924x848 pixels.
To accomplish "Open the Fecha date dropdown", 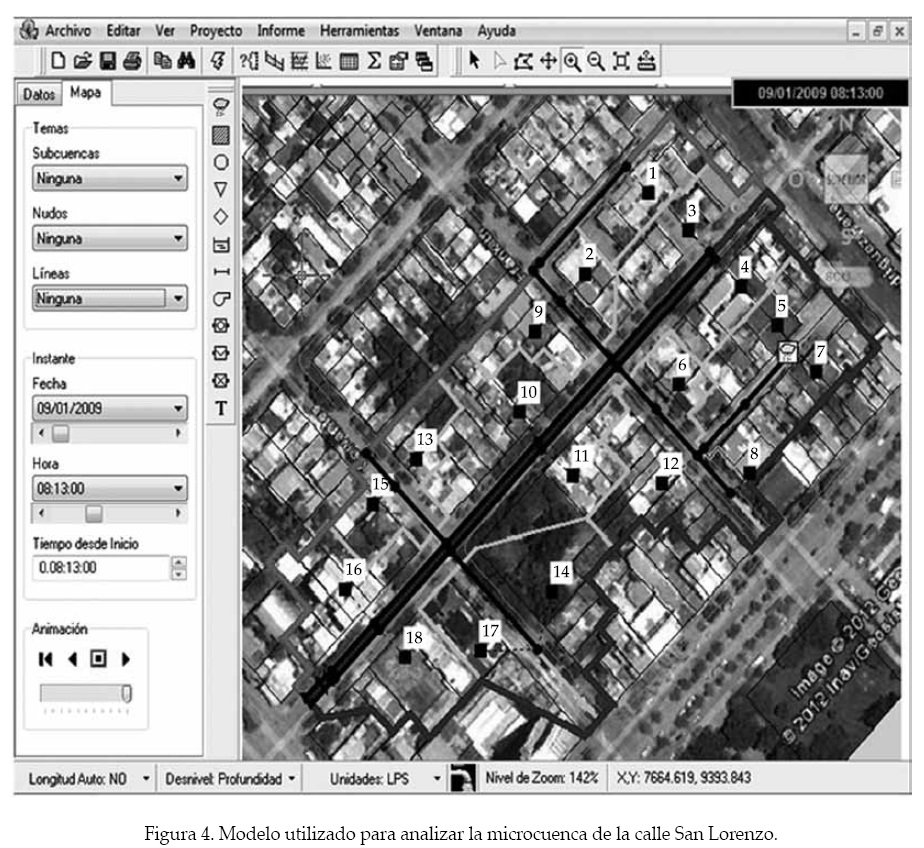I will pyautogui.click(x=109, y=408).
